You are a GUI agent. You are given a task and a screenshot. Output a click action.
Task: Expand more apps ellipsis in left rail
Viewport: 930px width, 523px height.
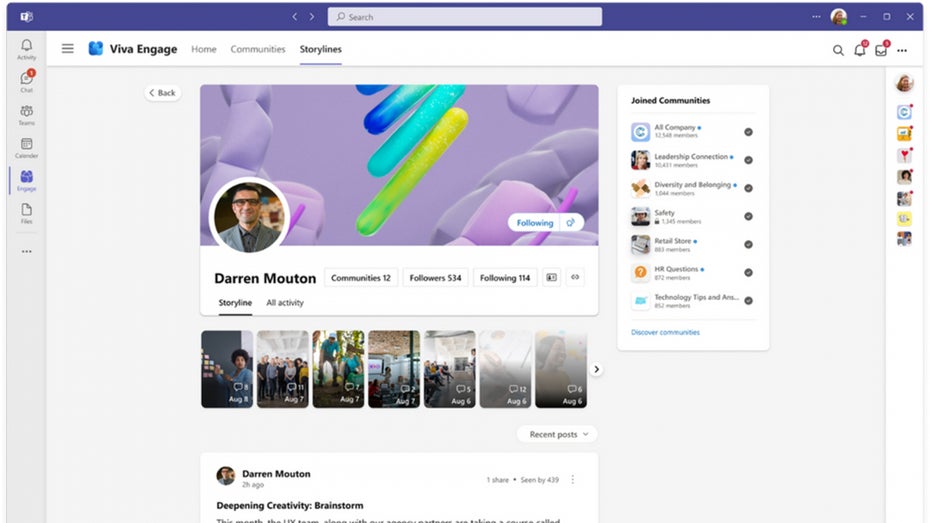click(x=26, y=251)
